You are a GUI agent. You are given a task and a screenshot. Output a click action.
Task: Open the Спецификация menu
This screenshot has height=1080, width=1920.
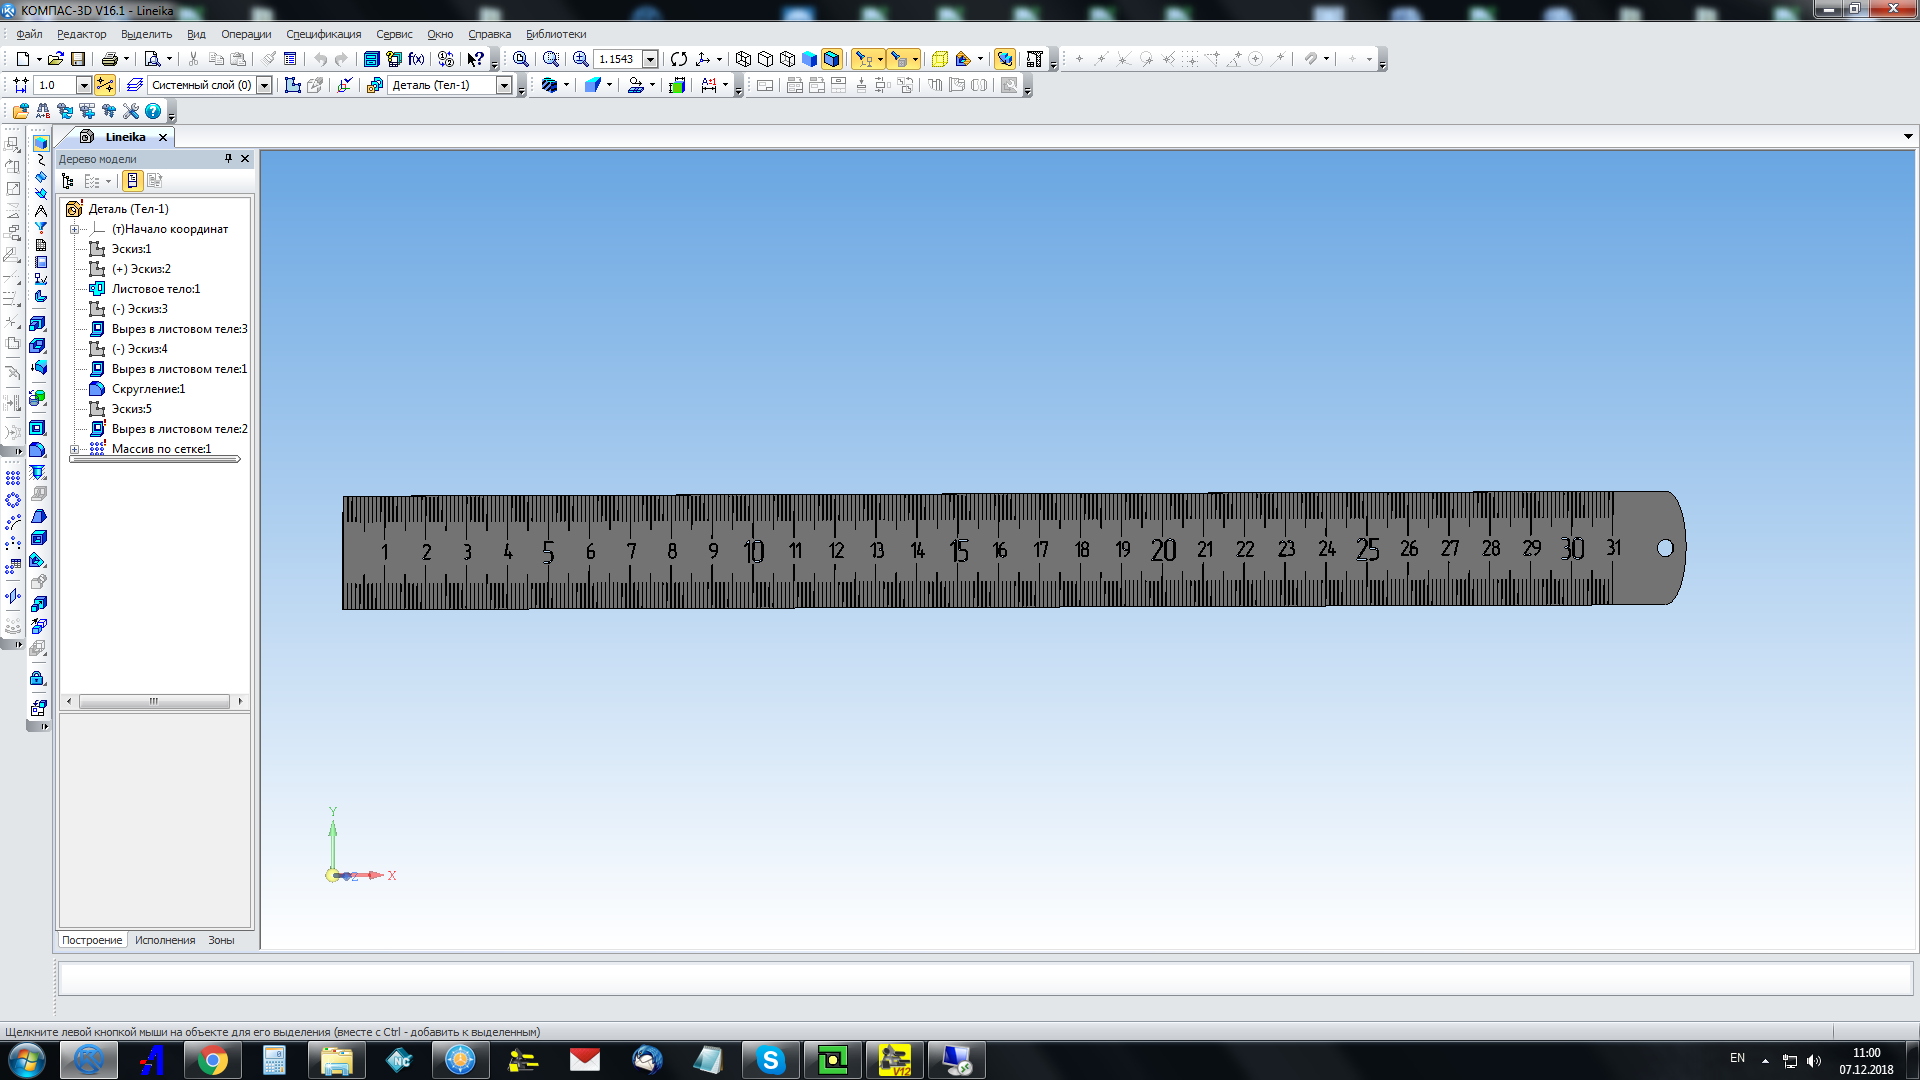323,34
